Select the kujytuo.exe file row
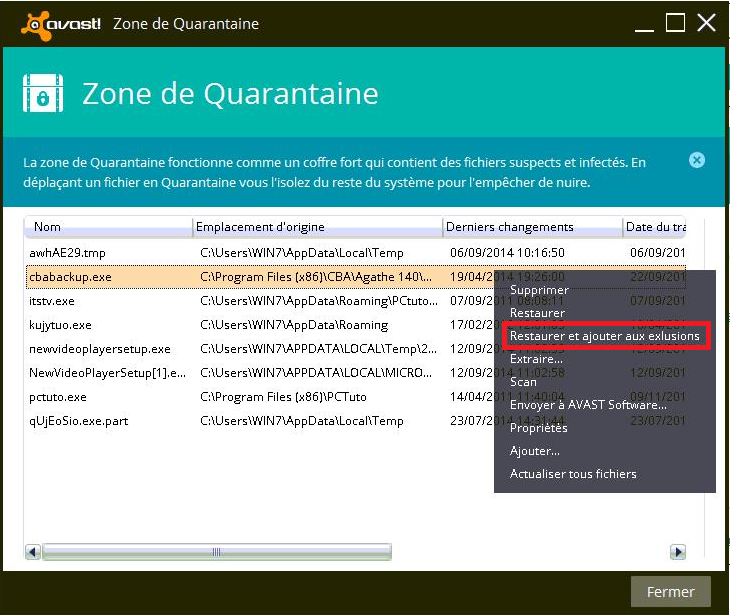The width and height of the screenshot is (730, 616). (260, 325)
